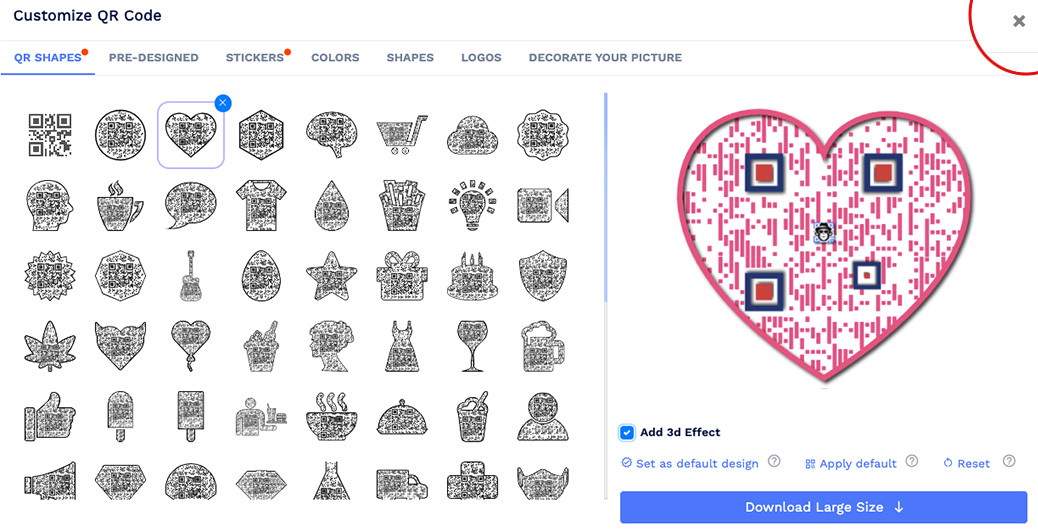The height and width of the screenshot is (532, 1038).
Task: Open the Logos tab
Action: click(x=481, y=58)
